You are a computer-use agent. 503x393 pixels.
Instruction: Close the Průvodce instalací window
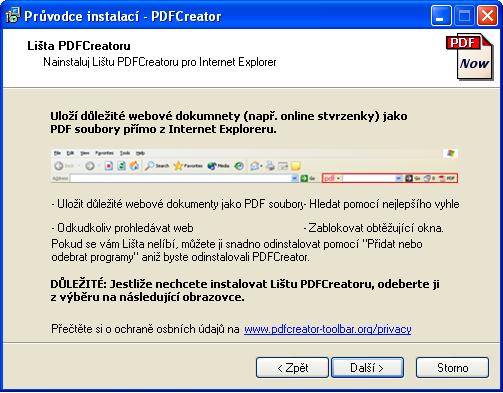click(x=487, y=16)
